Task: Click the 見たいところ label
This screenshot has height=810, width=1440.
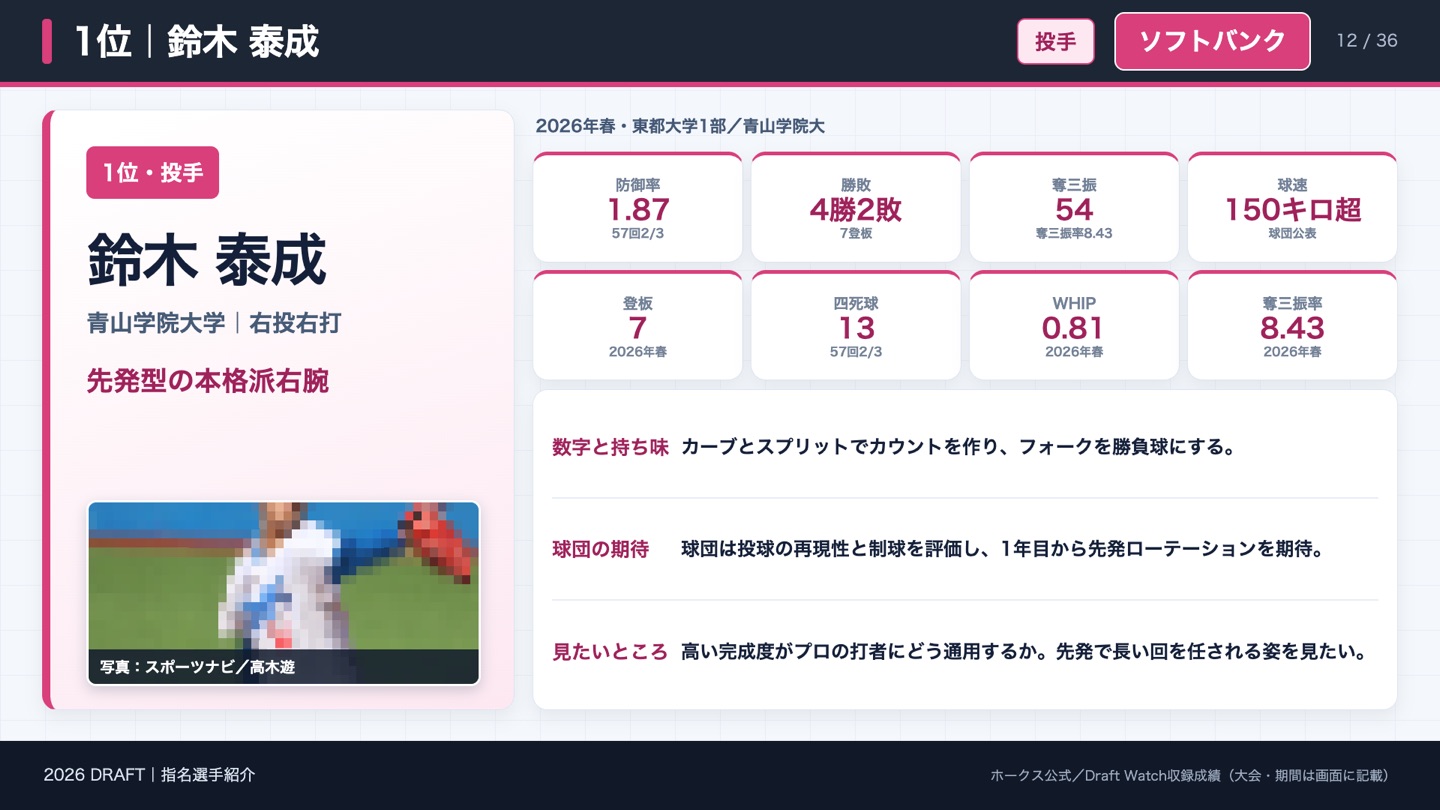Action: [610, 652]
